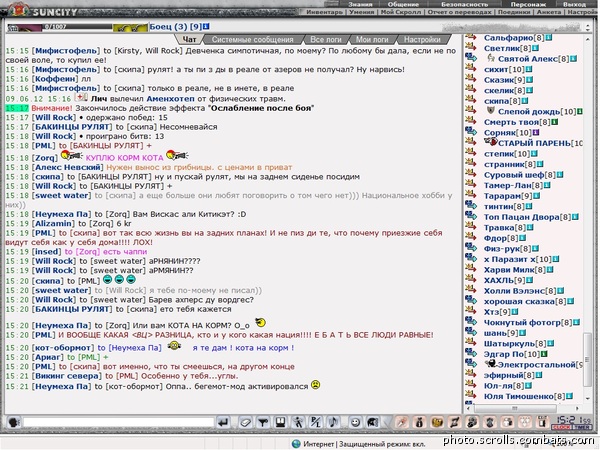
Task: Click nickname Викинг севера in chat
Action: [x=67, y=376]
